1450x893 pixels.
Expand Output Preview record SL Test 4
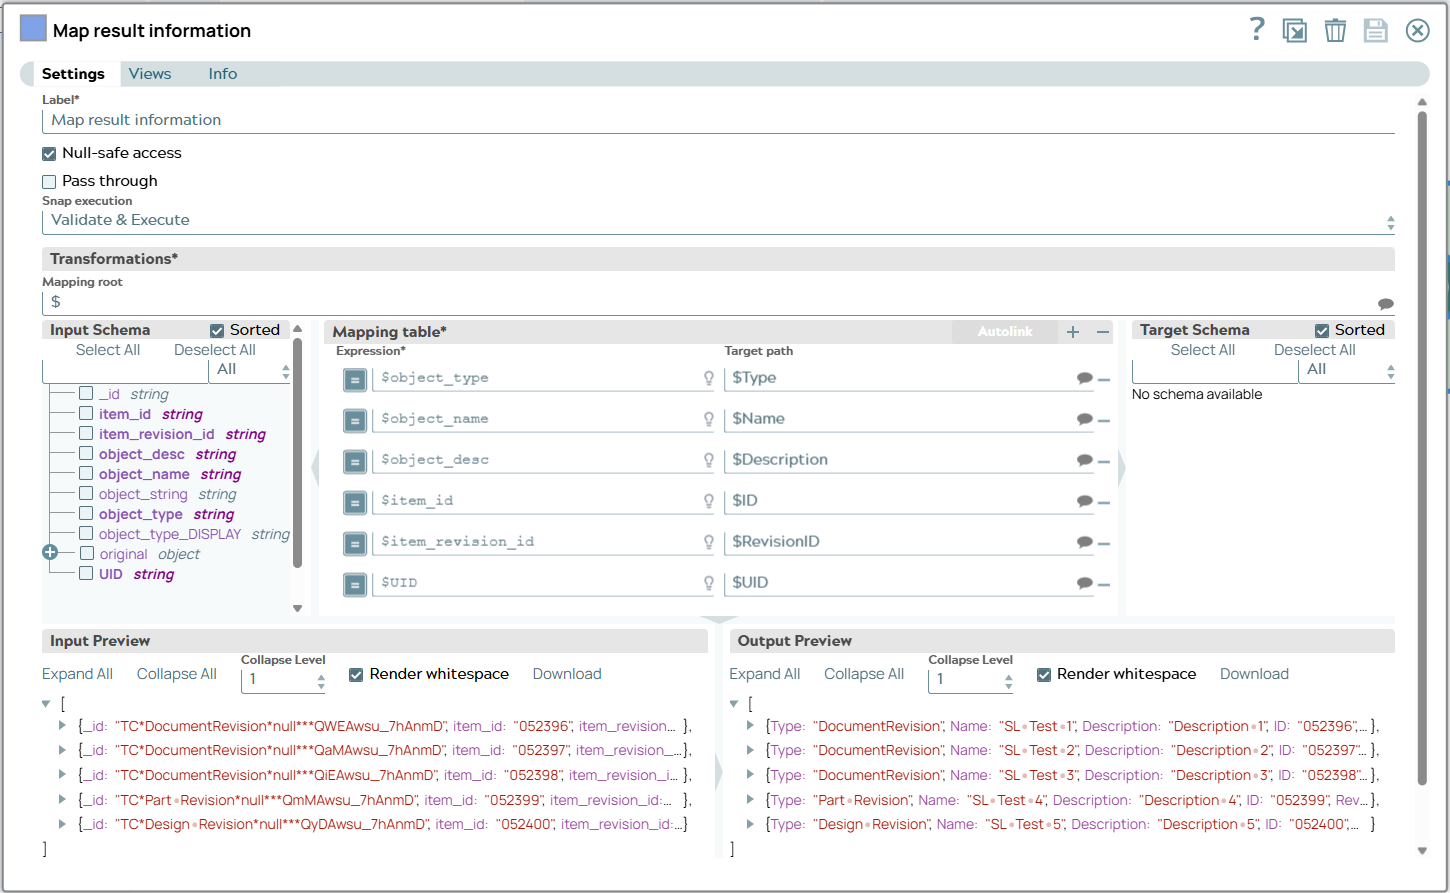click(750, 800)
